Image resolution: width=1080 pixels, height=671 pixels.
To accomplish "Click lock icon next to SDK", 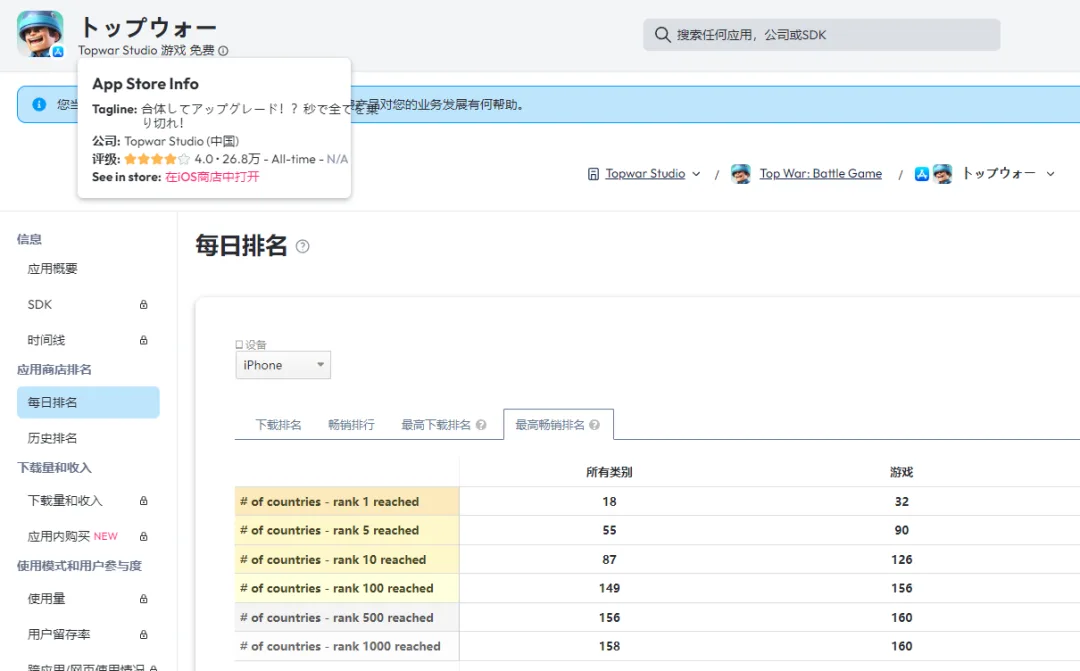I will [x=143, y=305].
